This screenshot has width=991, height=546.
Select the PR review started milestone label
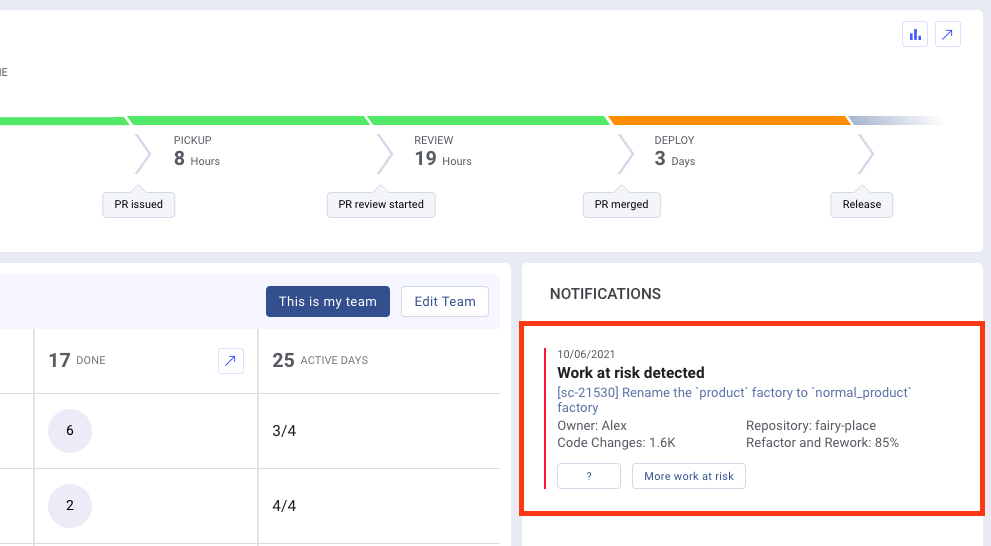point(381,204)
